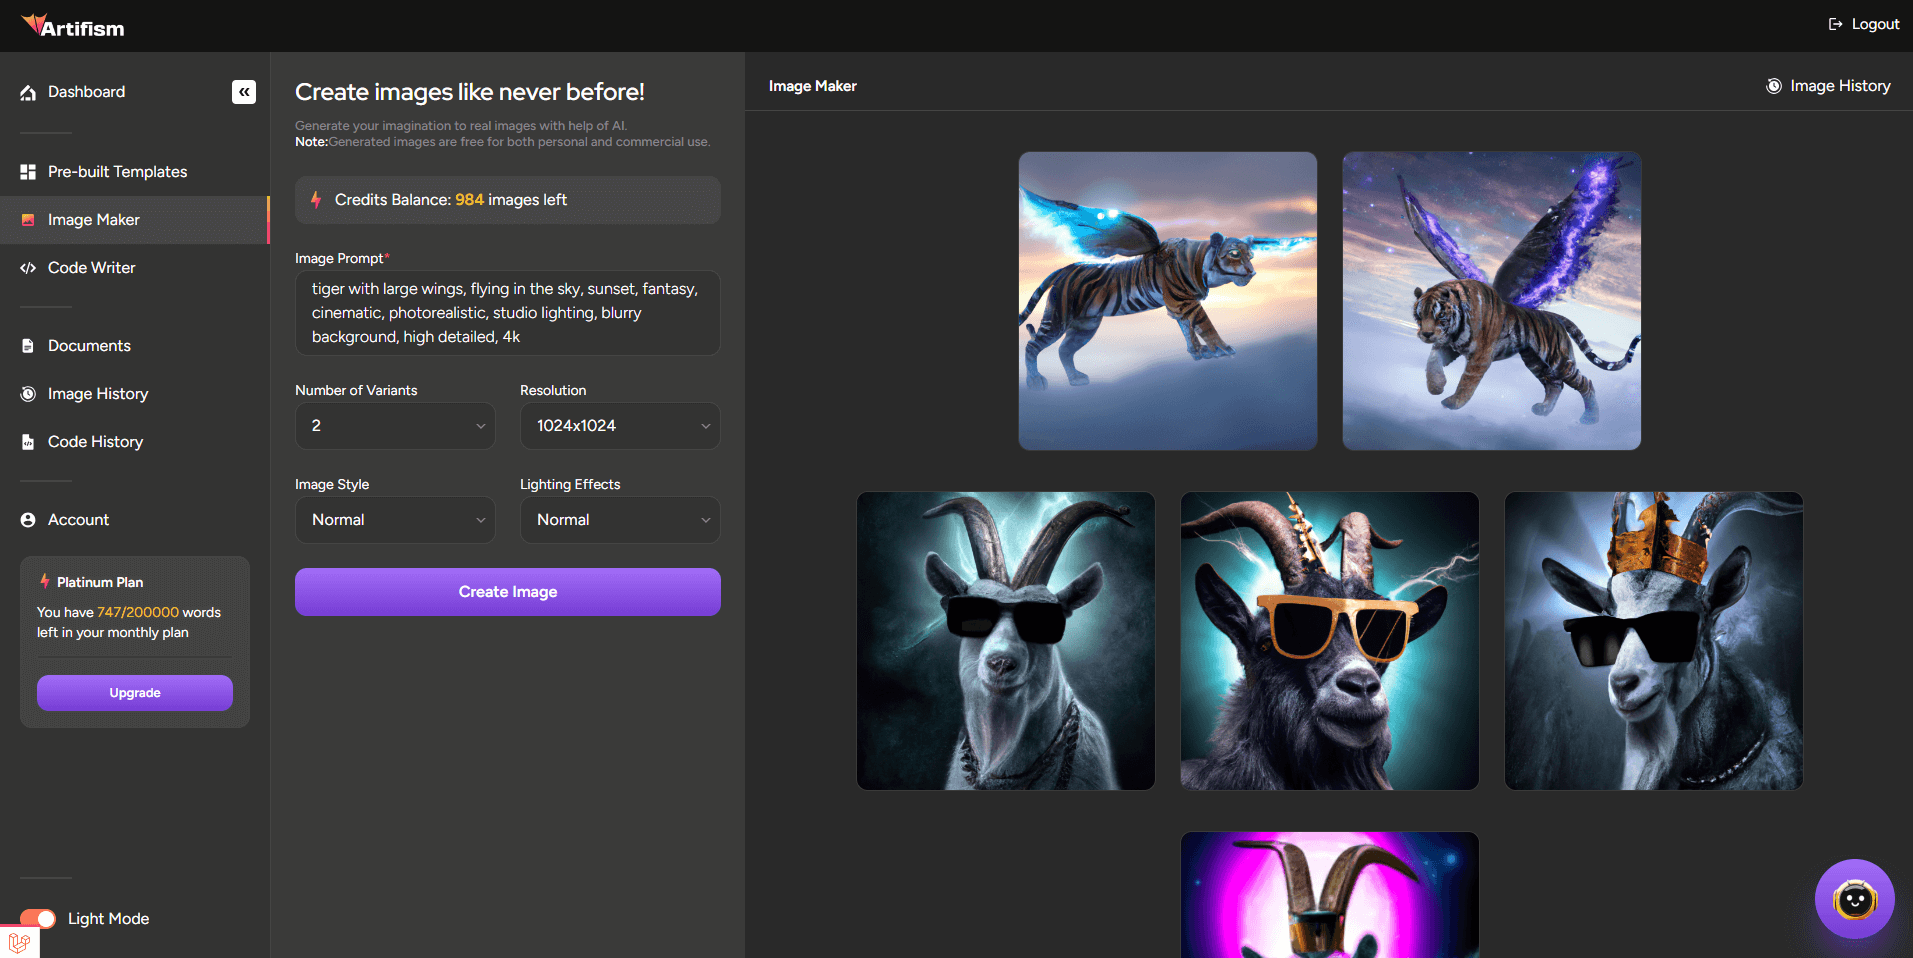
Task: Open the Number of Variants dropdown
Action: pos(395,426)
